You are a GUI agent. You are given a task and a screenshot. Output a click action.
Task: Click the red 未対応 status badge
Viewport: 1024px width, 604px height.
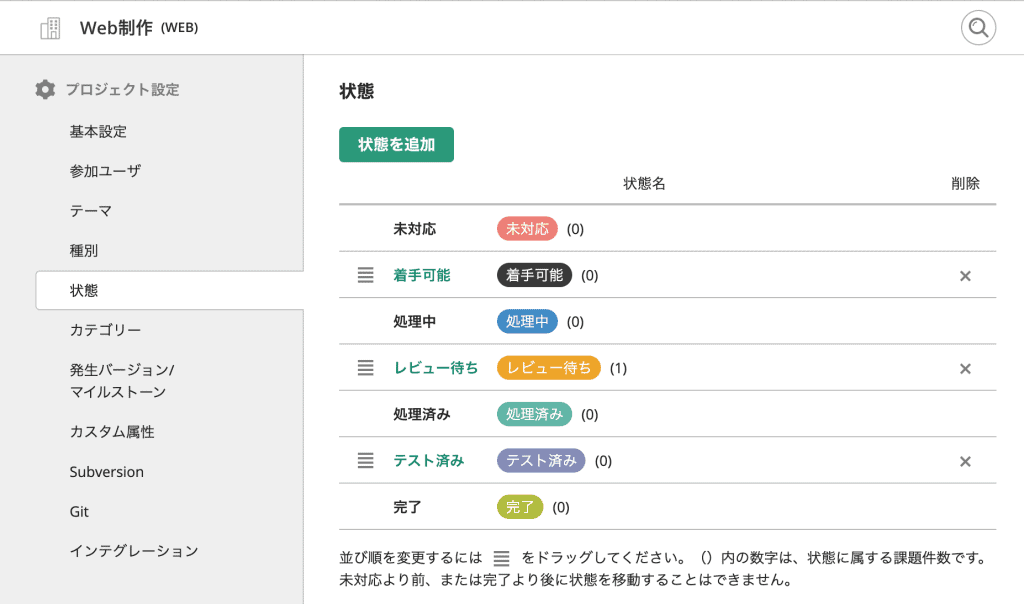[x=527, y=229]
